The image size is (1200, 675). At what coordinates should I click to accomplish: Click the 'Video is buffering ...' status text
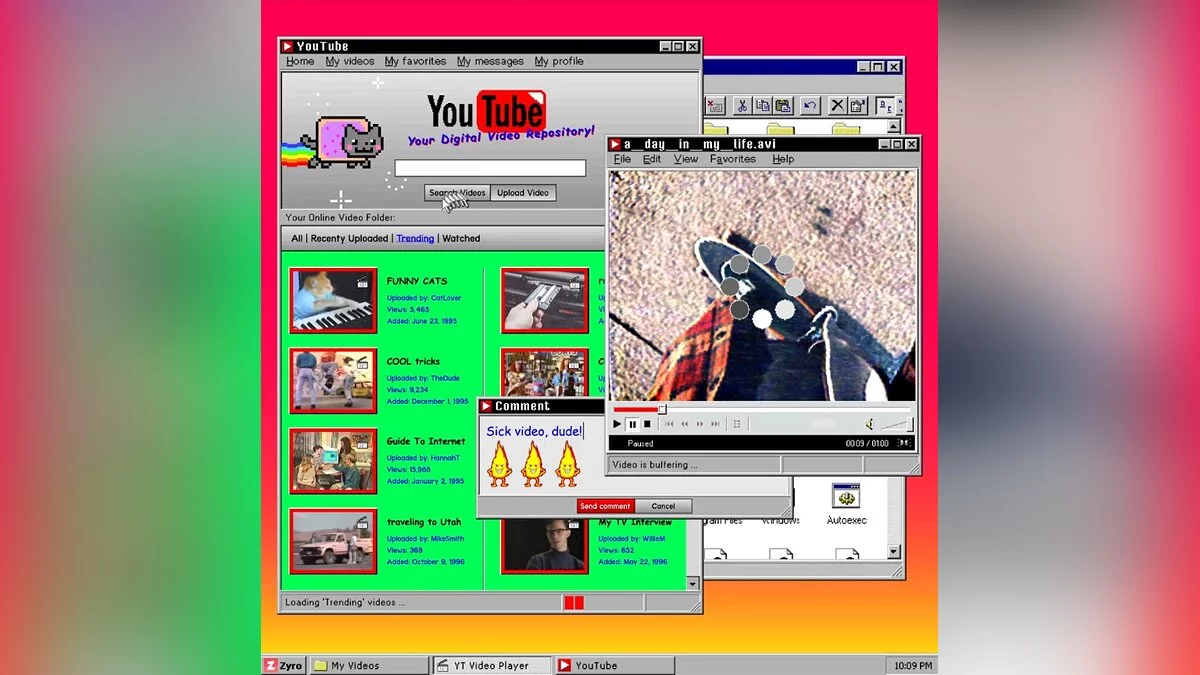click(655, 465)
